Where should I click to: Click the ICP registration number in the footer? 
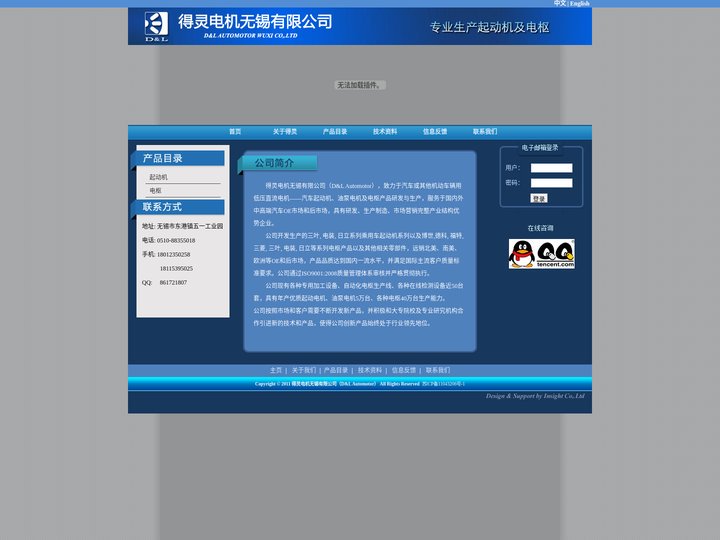444,384
